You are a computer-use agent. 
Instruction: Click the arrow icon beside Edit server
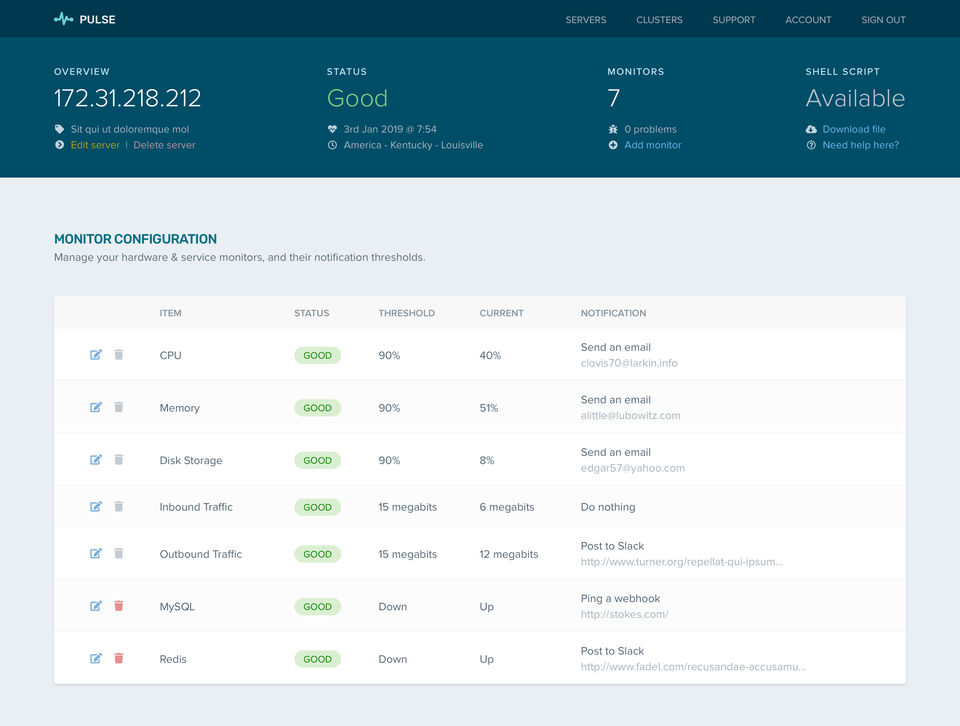[x=59, y=145]
